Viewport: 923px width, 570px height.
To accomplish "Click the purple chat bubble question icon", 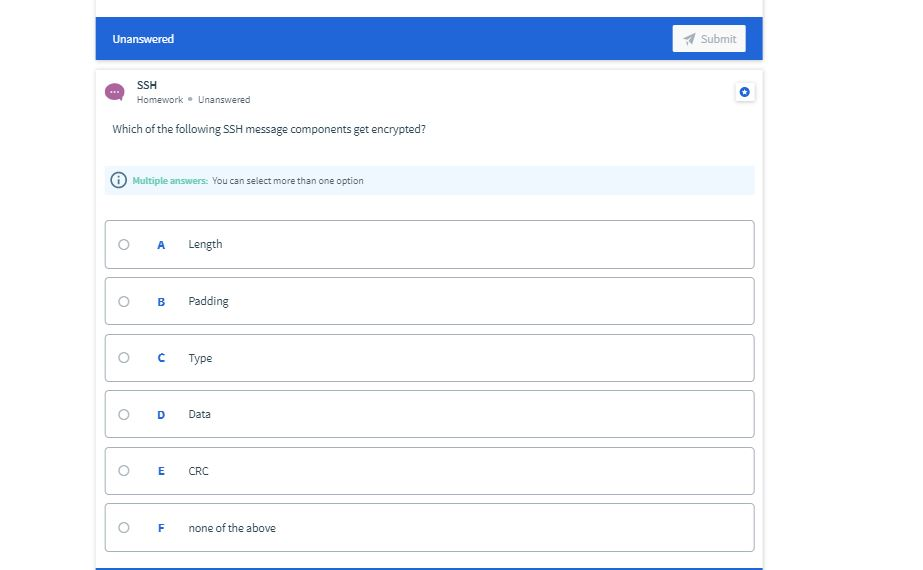I will [x=115, y=92].
